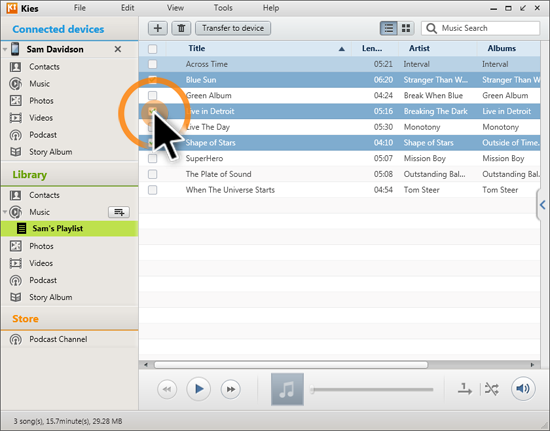This screenshot has width=550, height=431.
Task: Click the trash delete button
Action: click(181, 28)
